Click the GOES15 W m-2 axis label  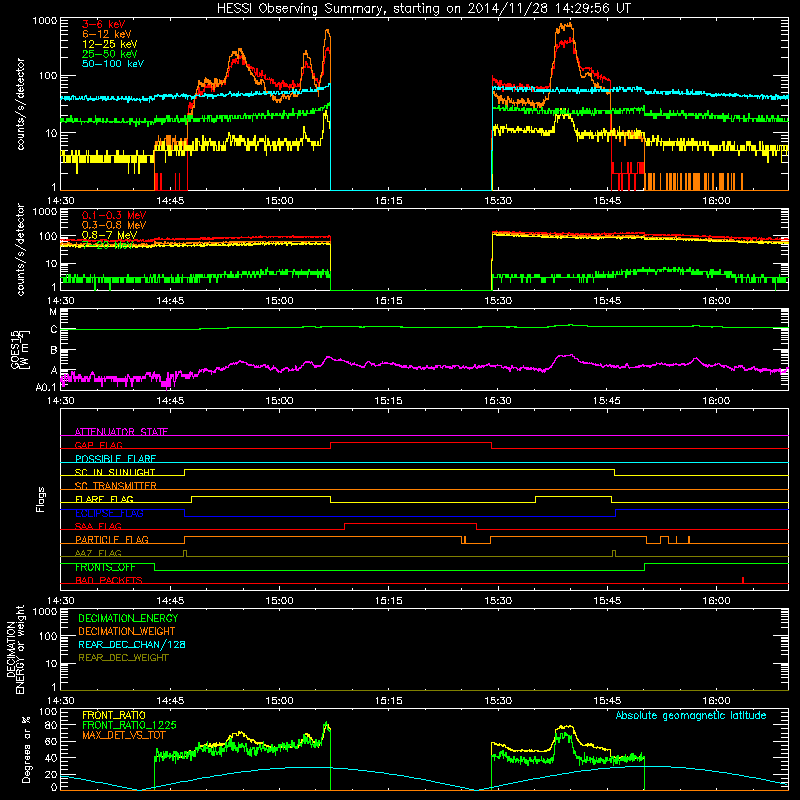[20, 350]
